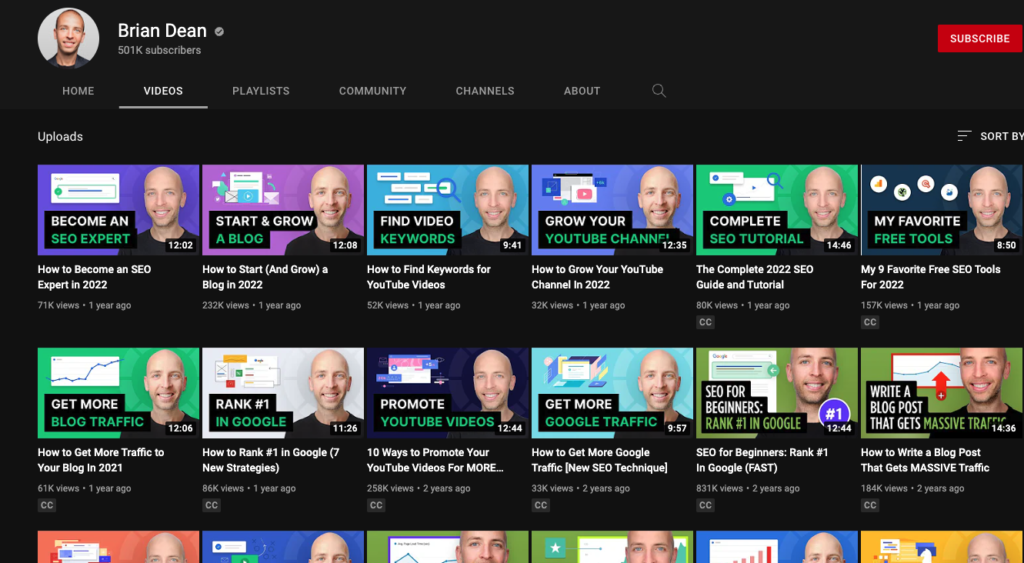Click '831K views • 2 years ago' text

coord(748,488)
